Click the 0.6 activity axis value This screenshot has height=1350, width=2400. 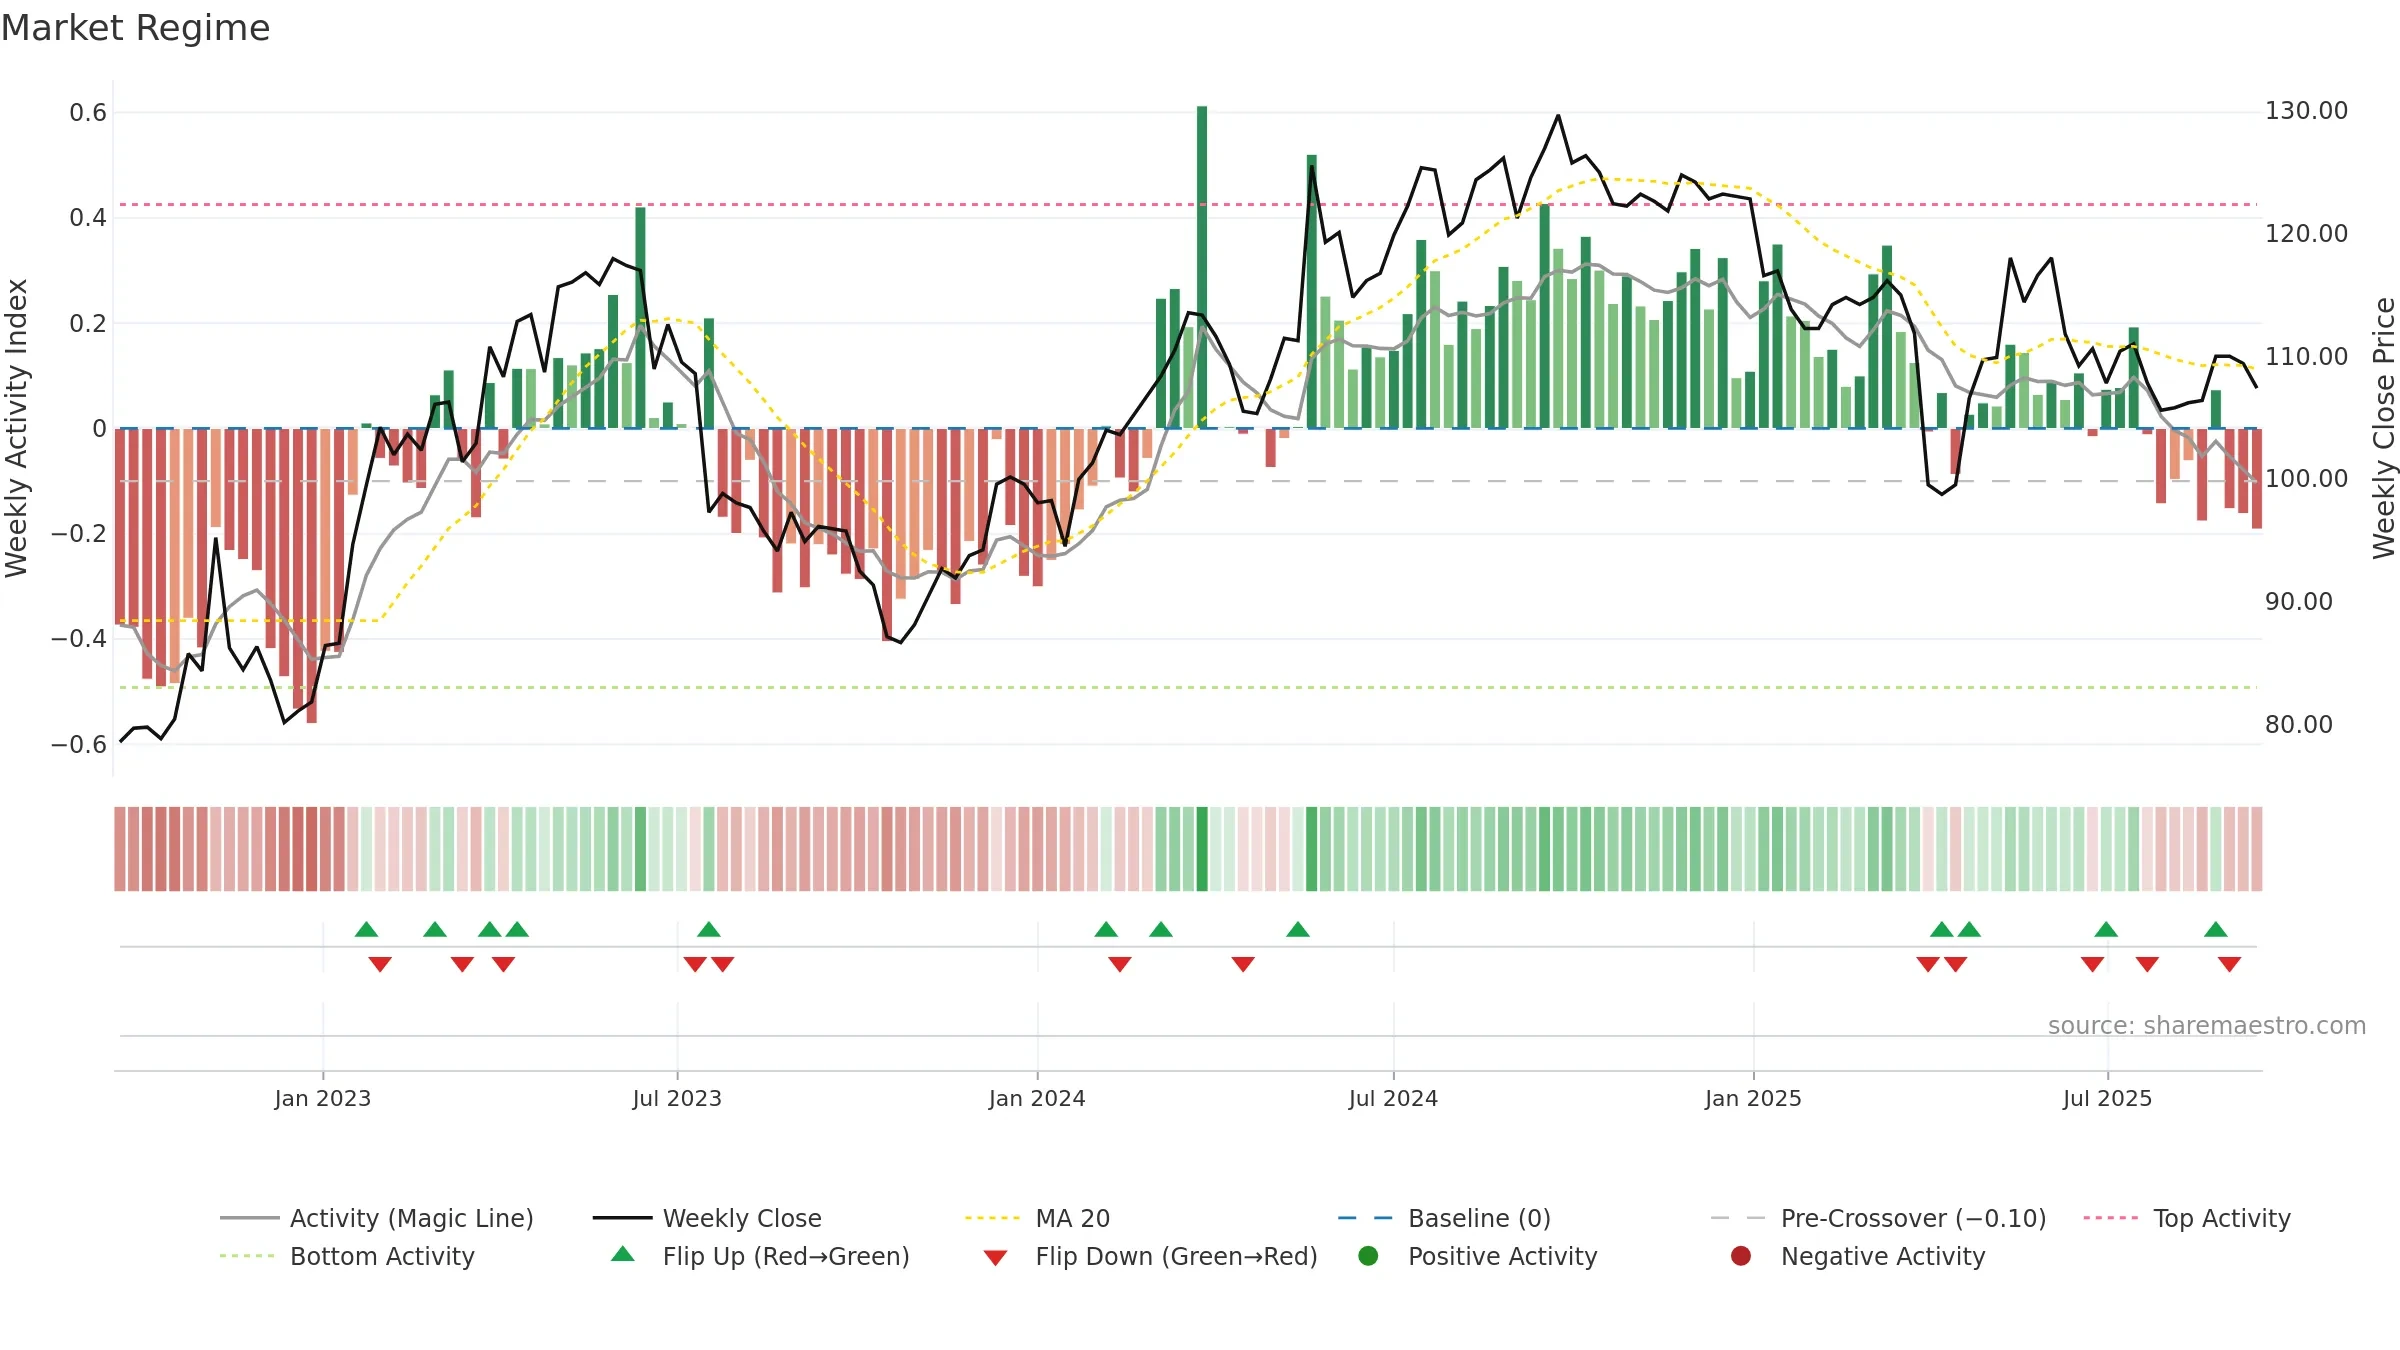tap(88, 113)
